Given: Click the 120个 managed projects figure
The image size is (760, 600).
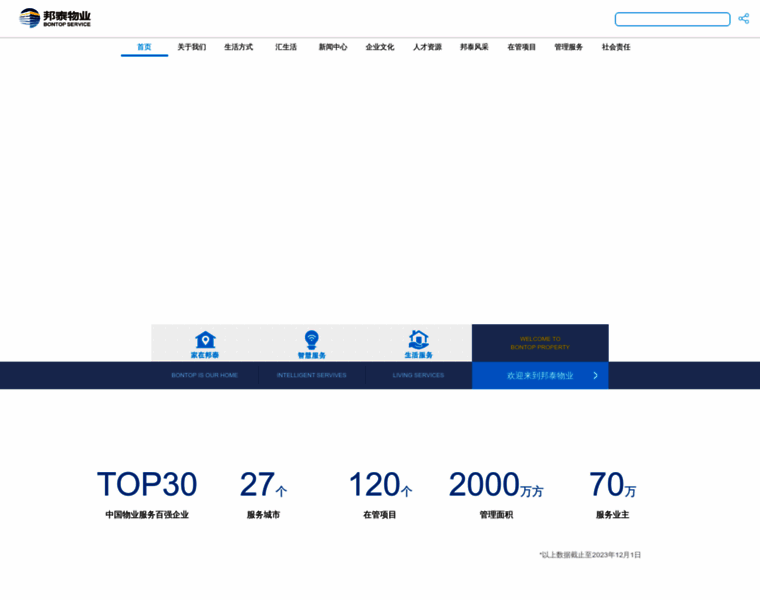Looking at the screenshot, I should pyautogui.click(x=380, y=484).
